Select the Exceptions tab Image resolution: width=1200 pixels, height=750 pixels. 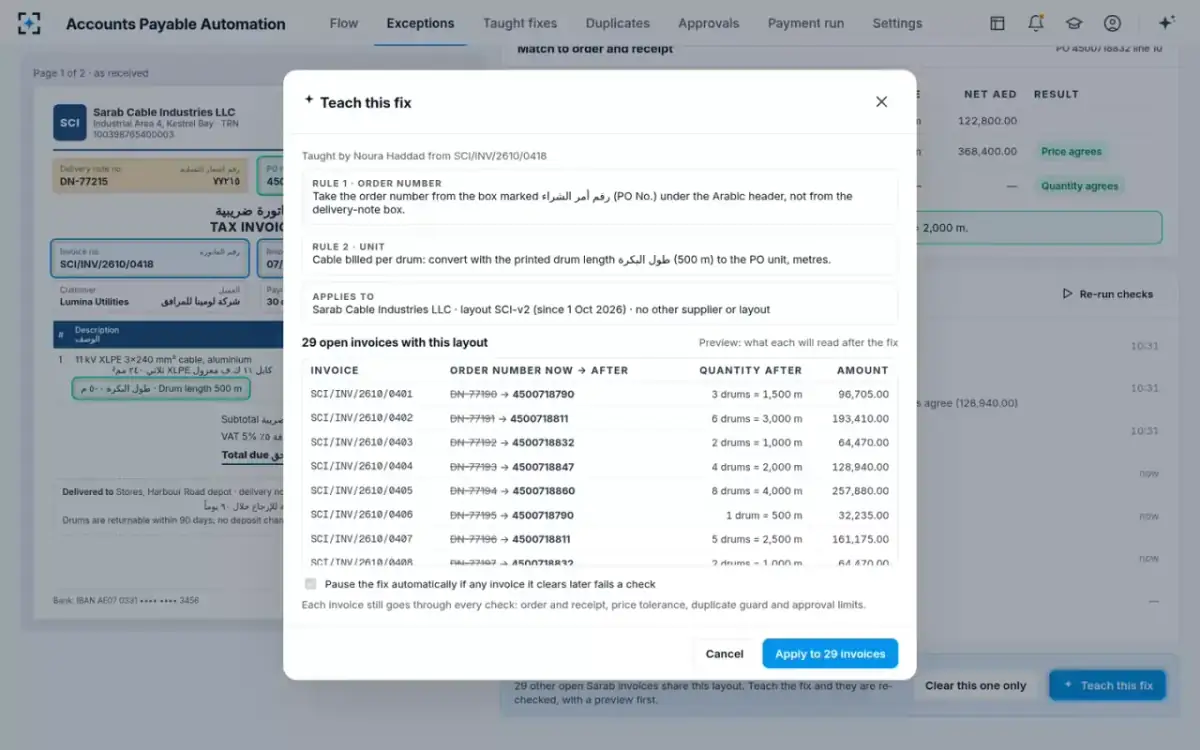click(x=420, y=23)
